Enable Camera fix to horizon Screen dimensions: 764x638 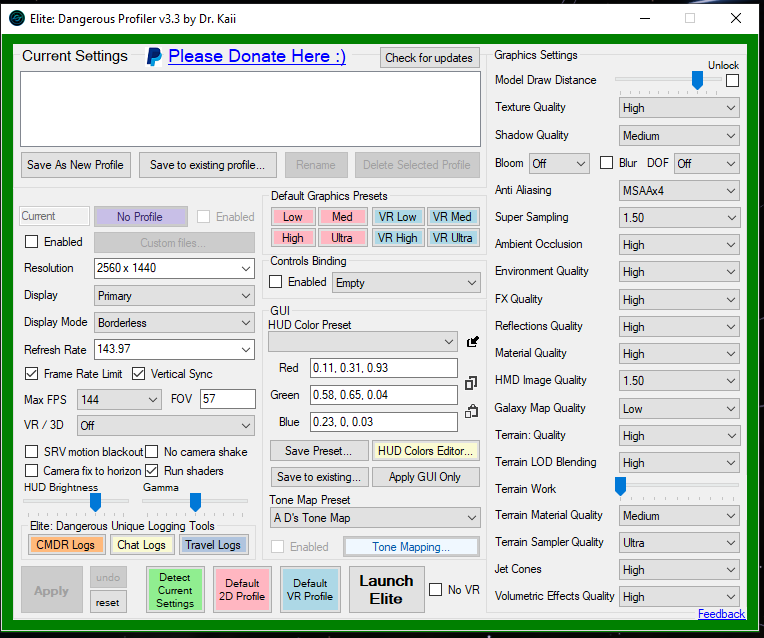(31, 471)
